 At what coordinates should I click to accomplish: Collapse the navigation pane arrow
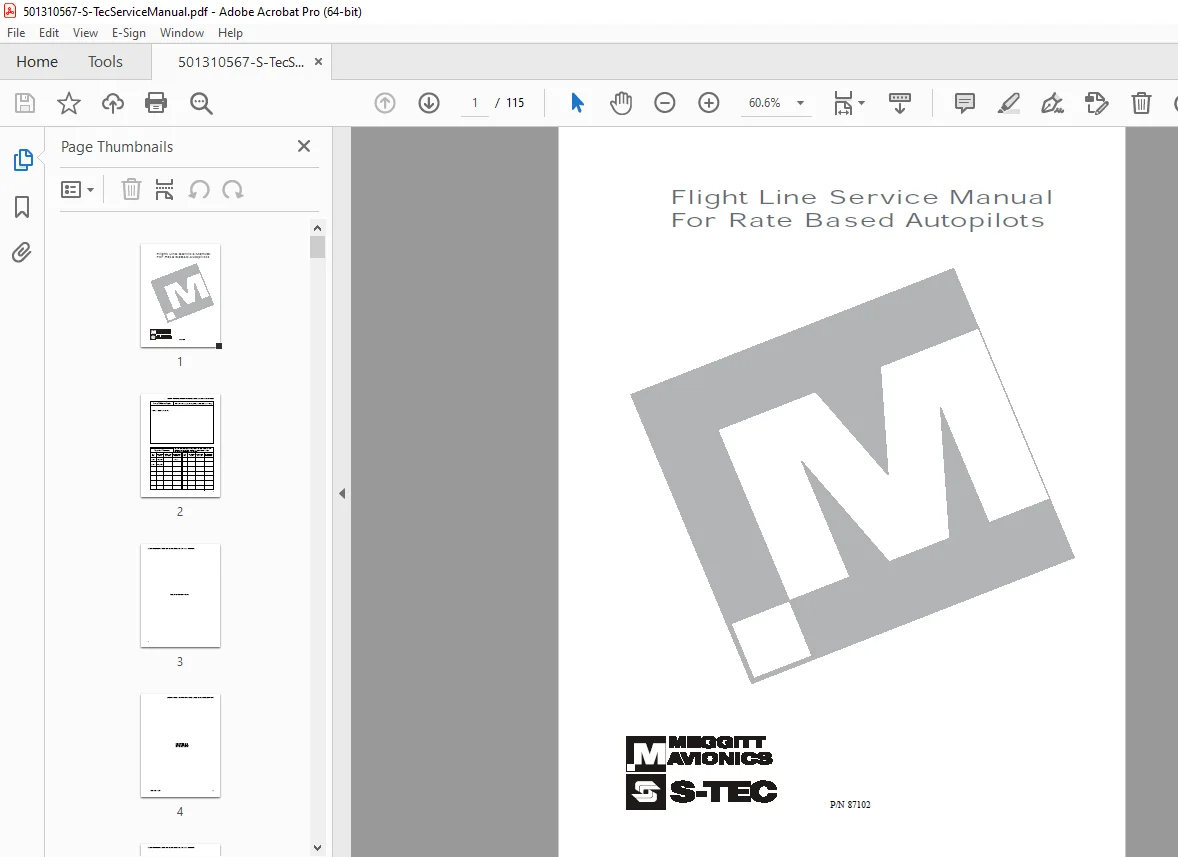tap(342, 493)
